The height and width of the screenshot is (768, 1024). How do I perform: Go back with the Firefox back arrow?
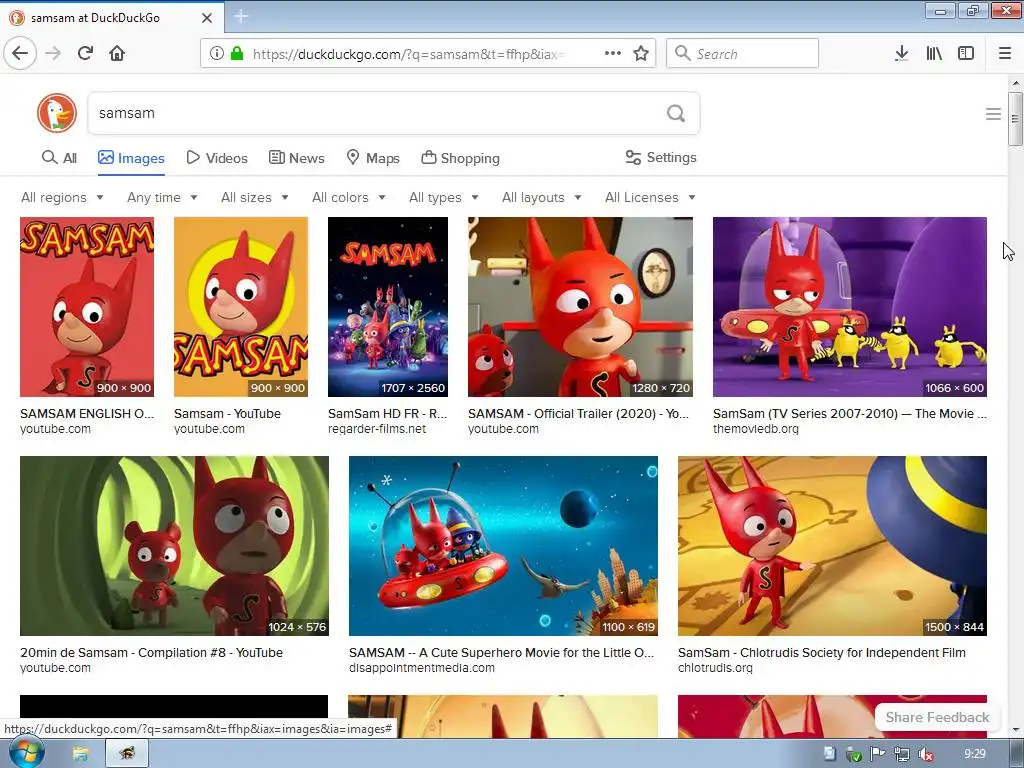tap(20, 53)
